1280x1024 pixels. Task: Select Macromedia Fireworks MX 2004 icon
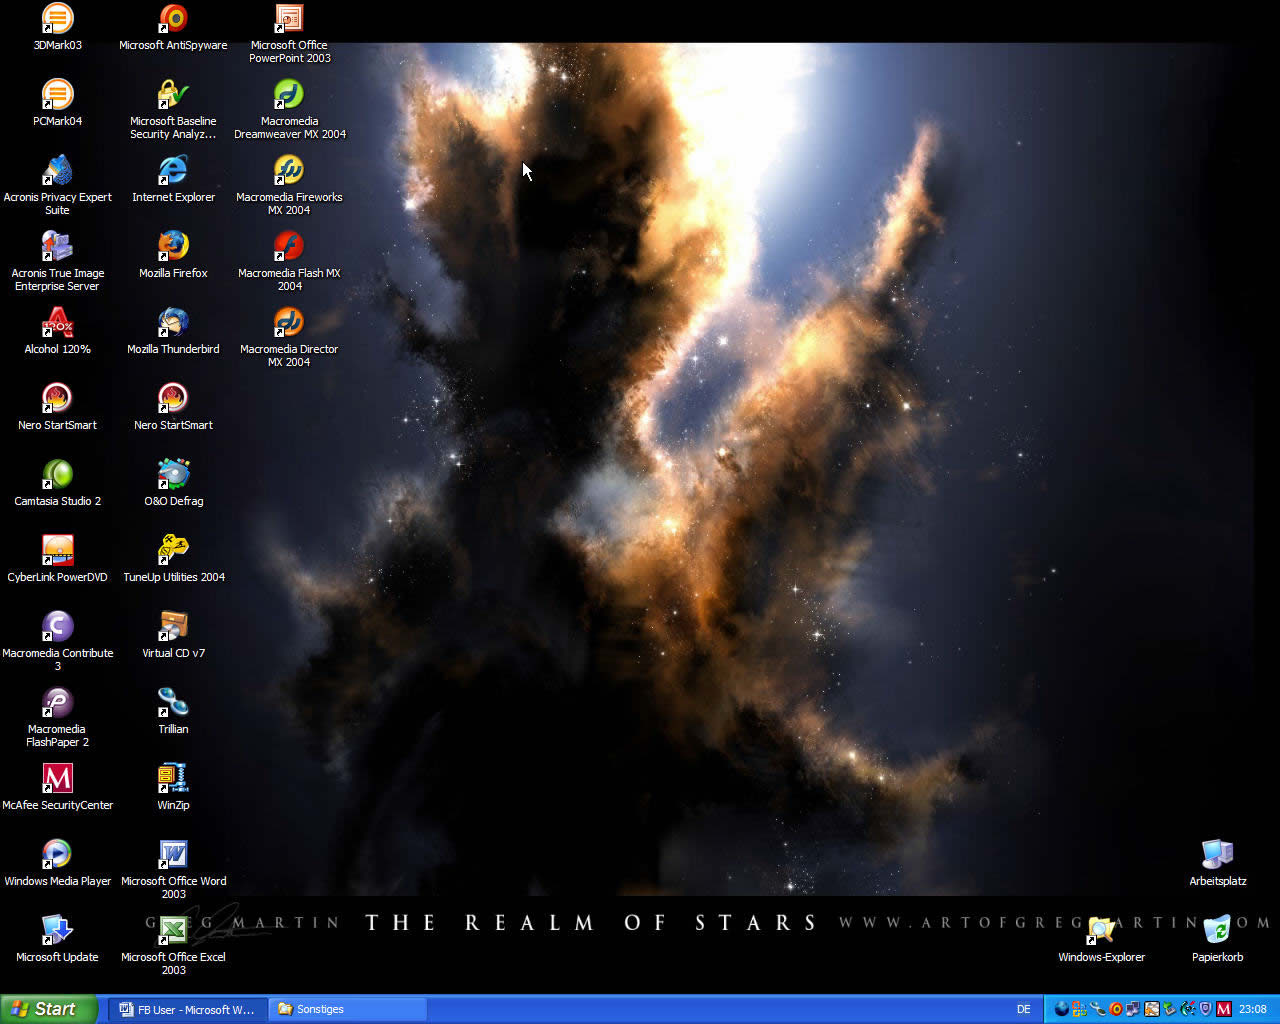tap(289, 185)
